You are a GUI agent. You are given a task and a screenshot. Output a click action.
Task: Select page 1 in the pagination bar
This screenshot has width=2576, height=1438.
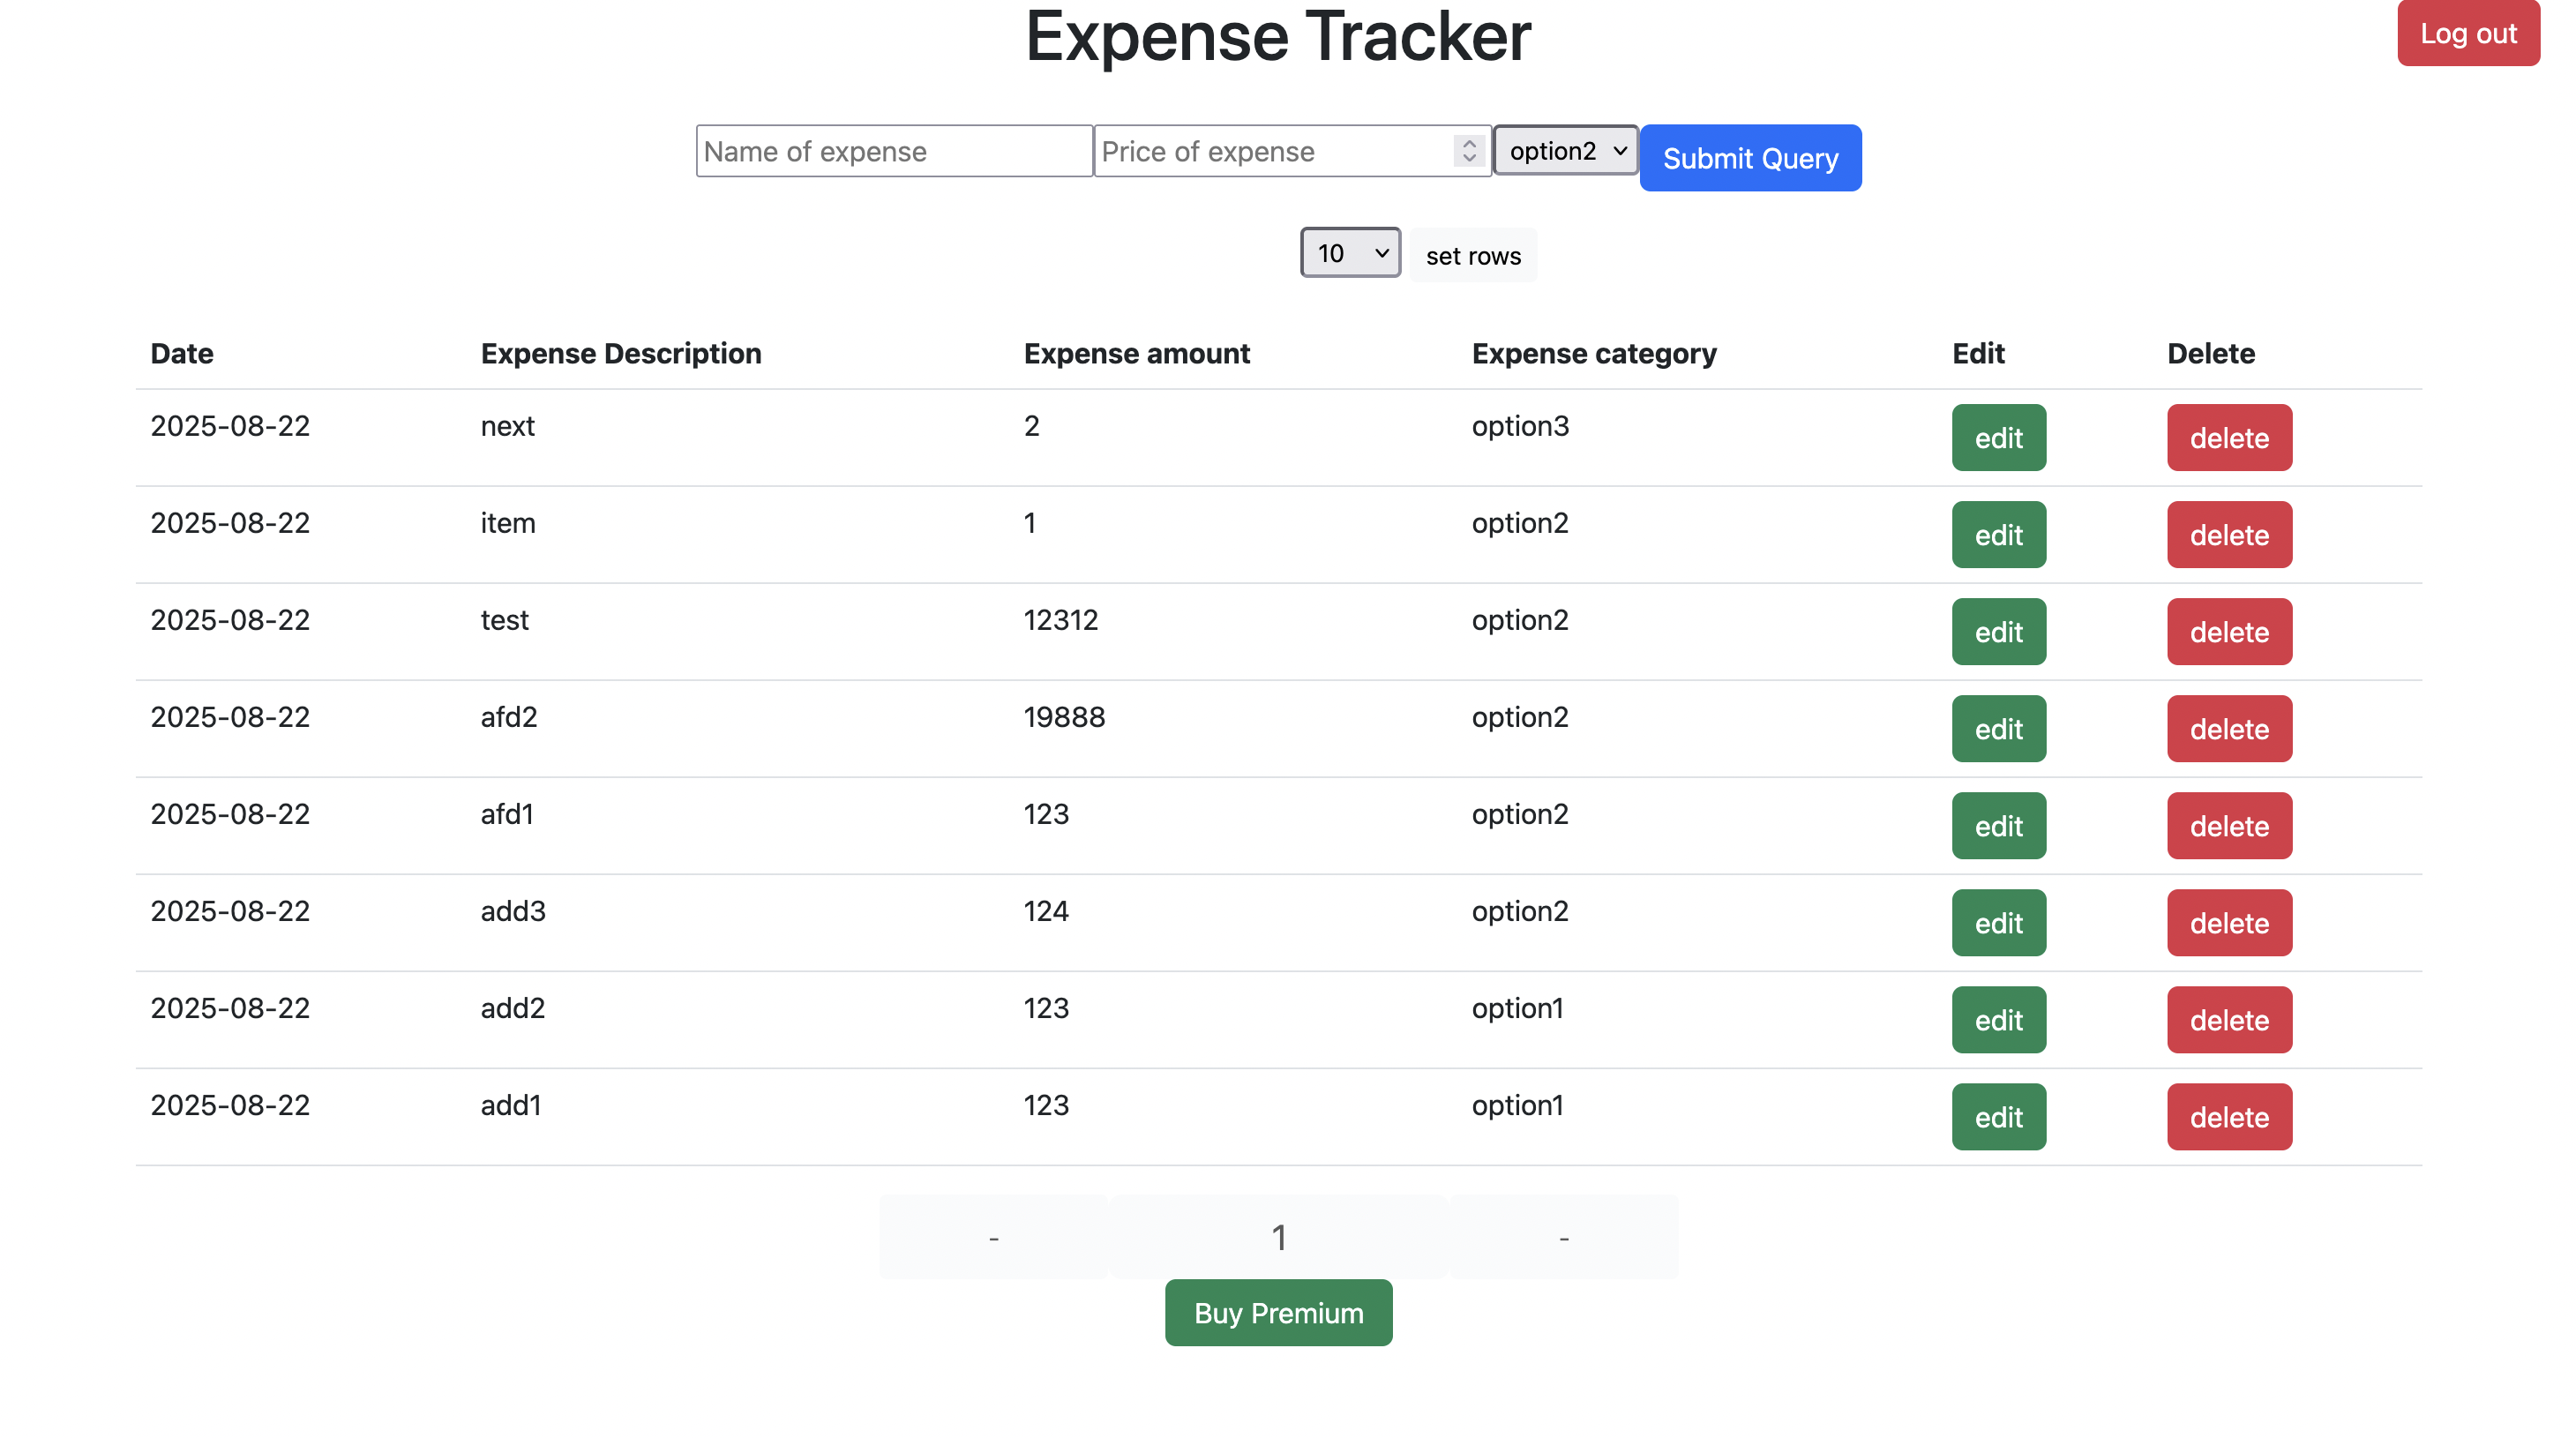pyautogui.click(x=1278, y=1237)
